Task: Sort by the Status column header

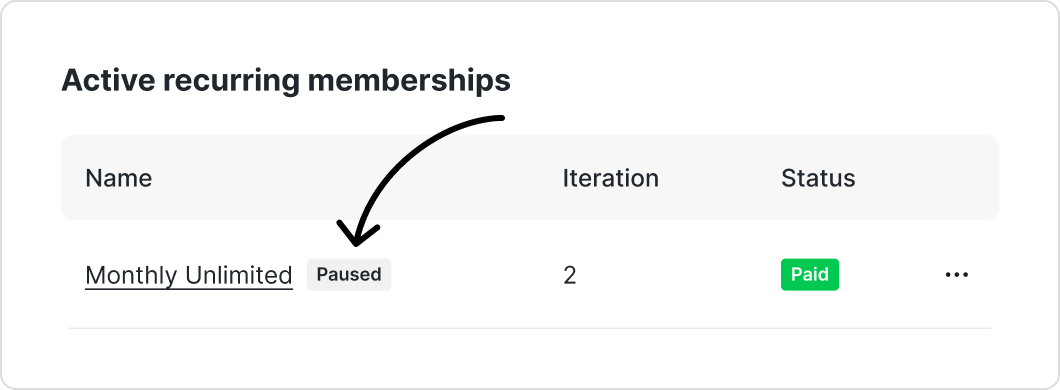Action: pyautogui.click(x=818, y=178)
